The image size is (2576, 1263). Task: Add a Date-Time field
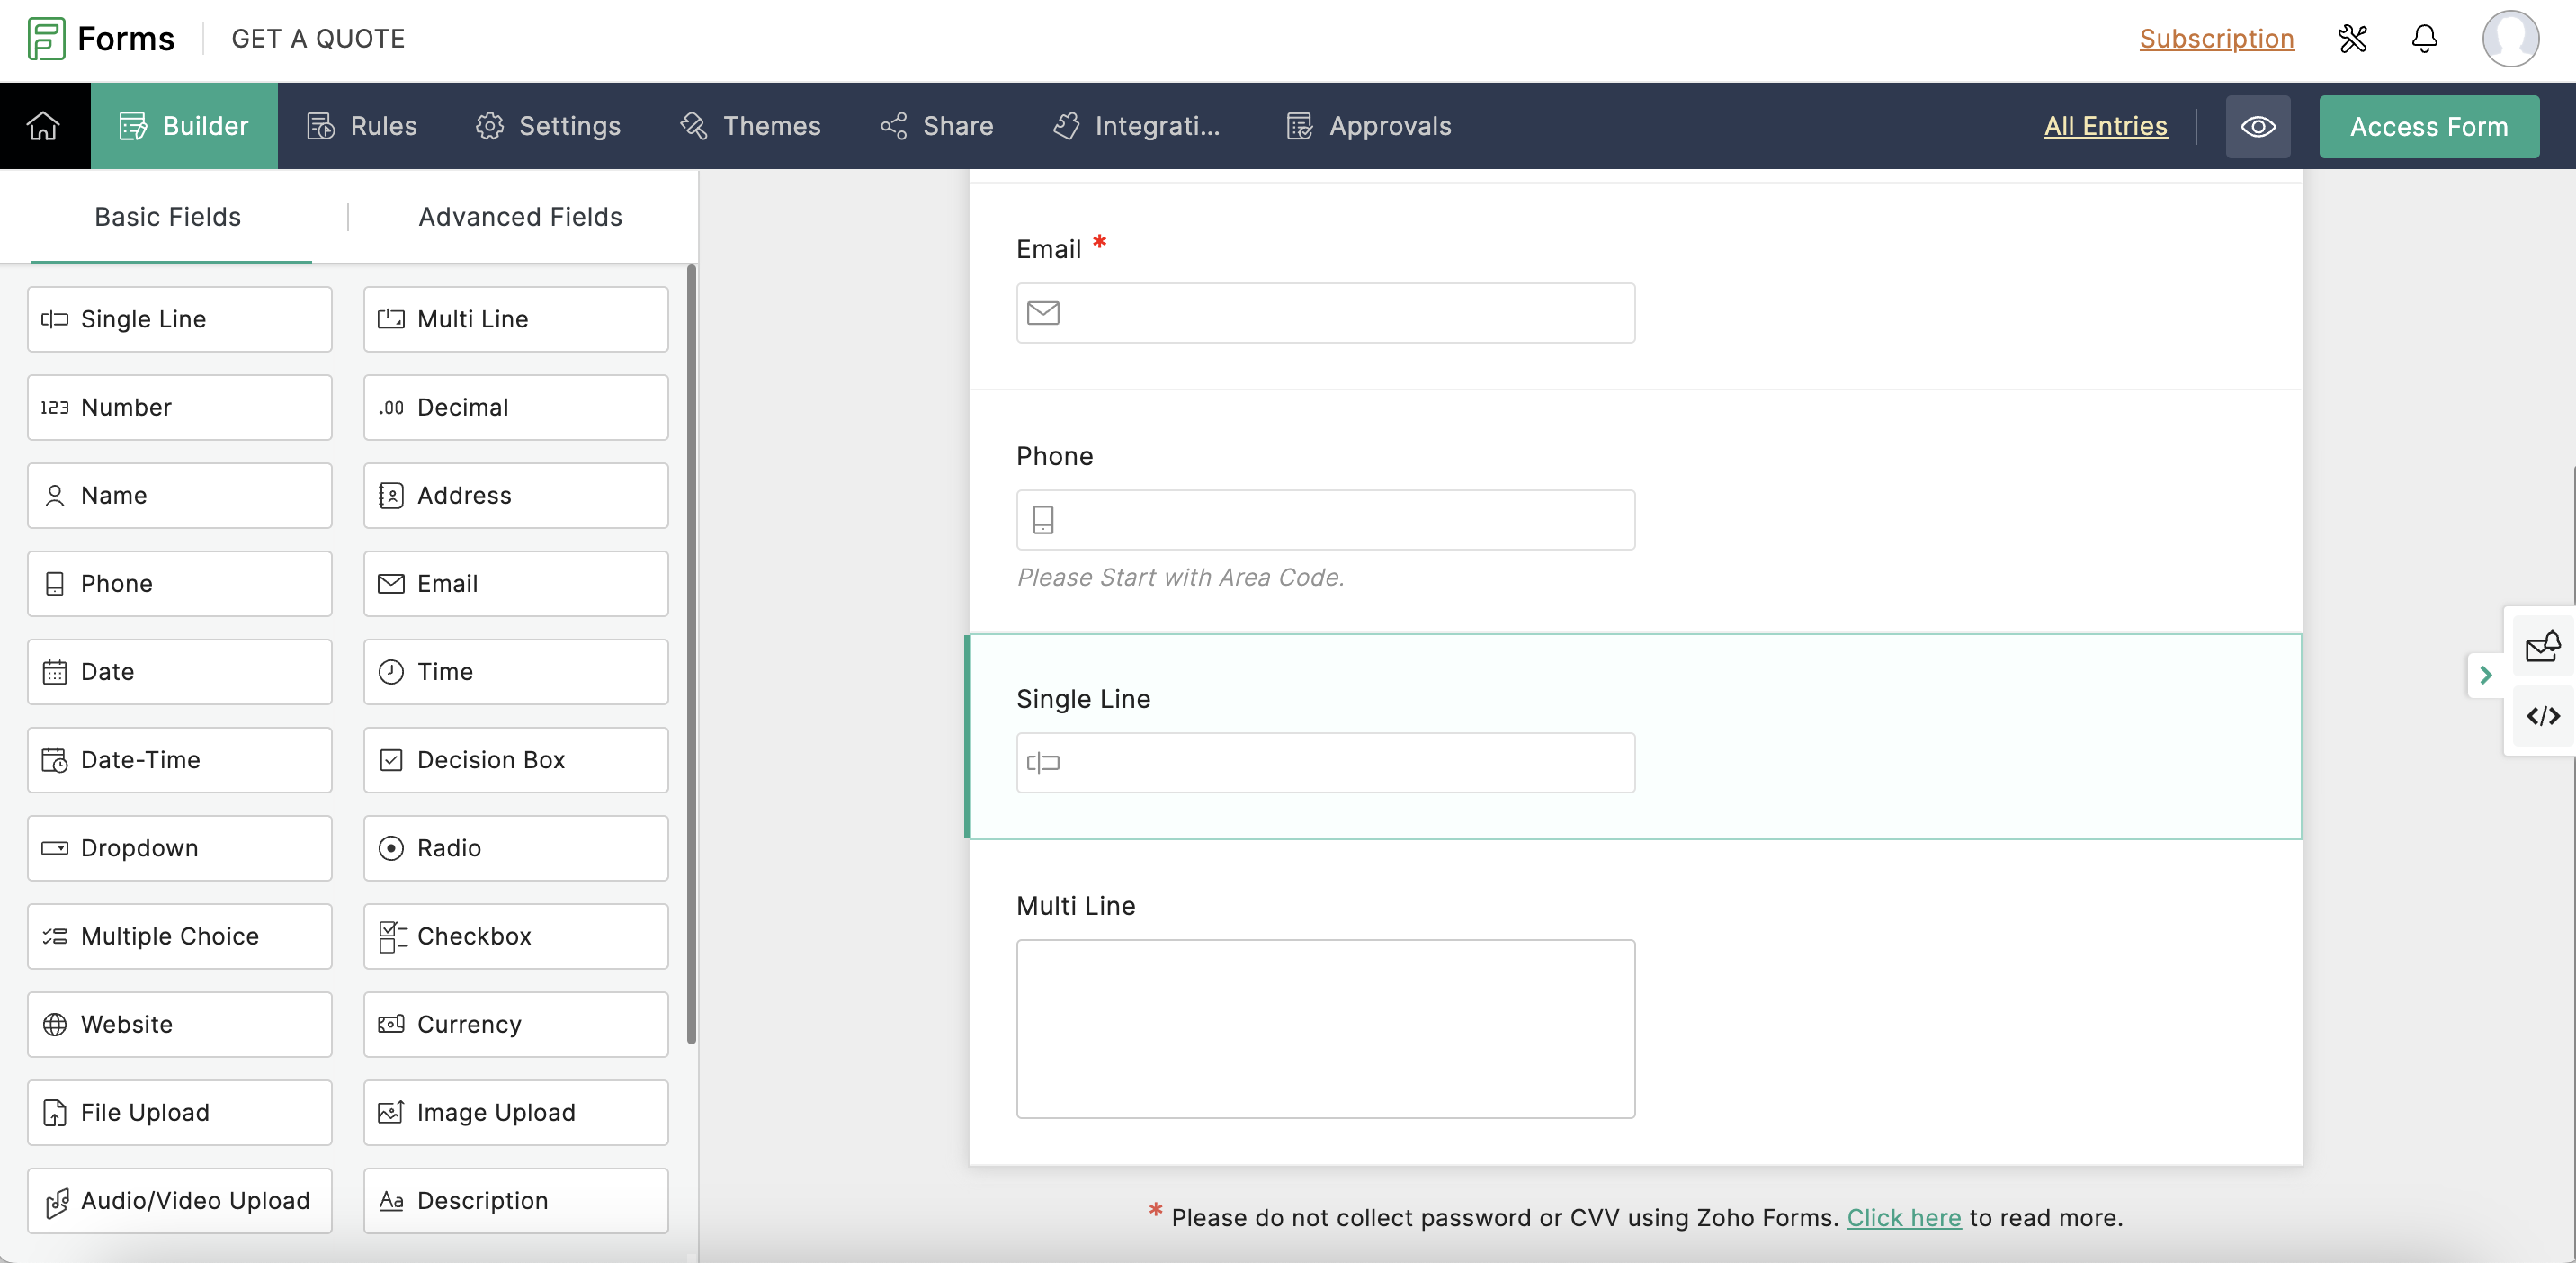pyautogui.click(x=179, y=760)
